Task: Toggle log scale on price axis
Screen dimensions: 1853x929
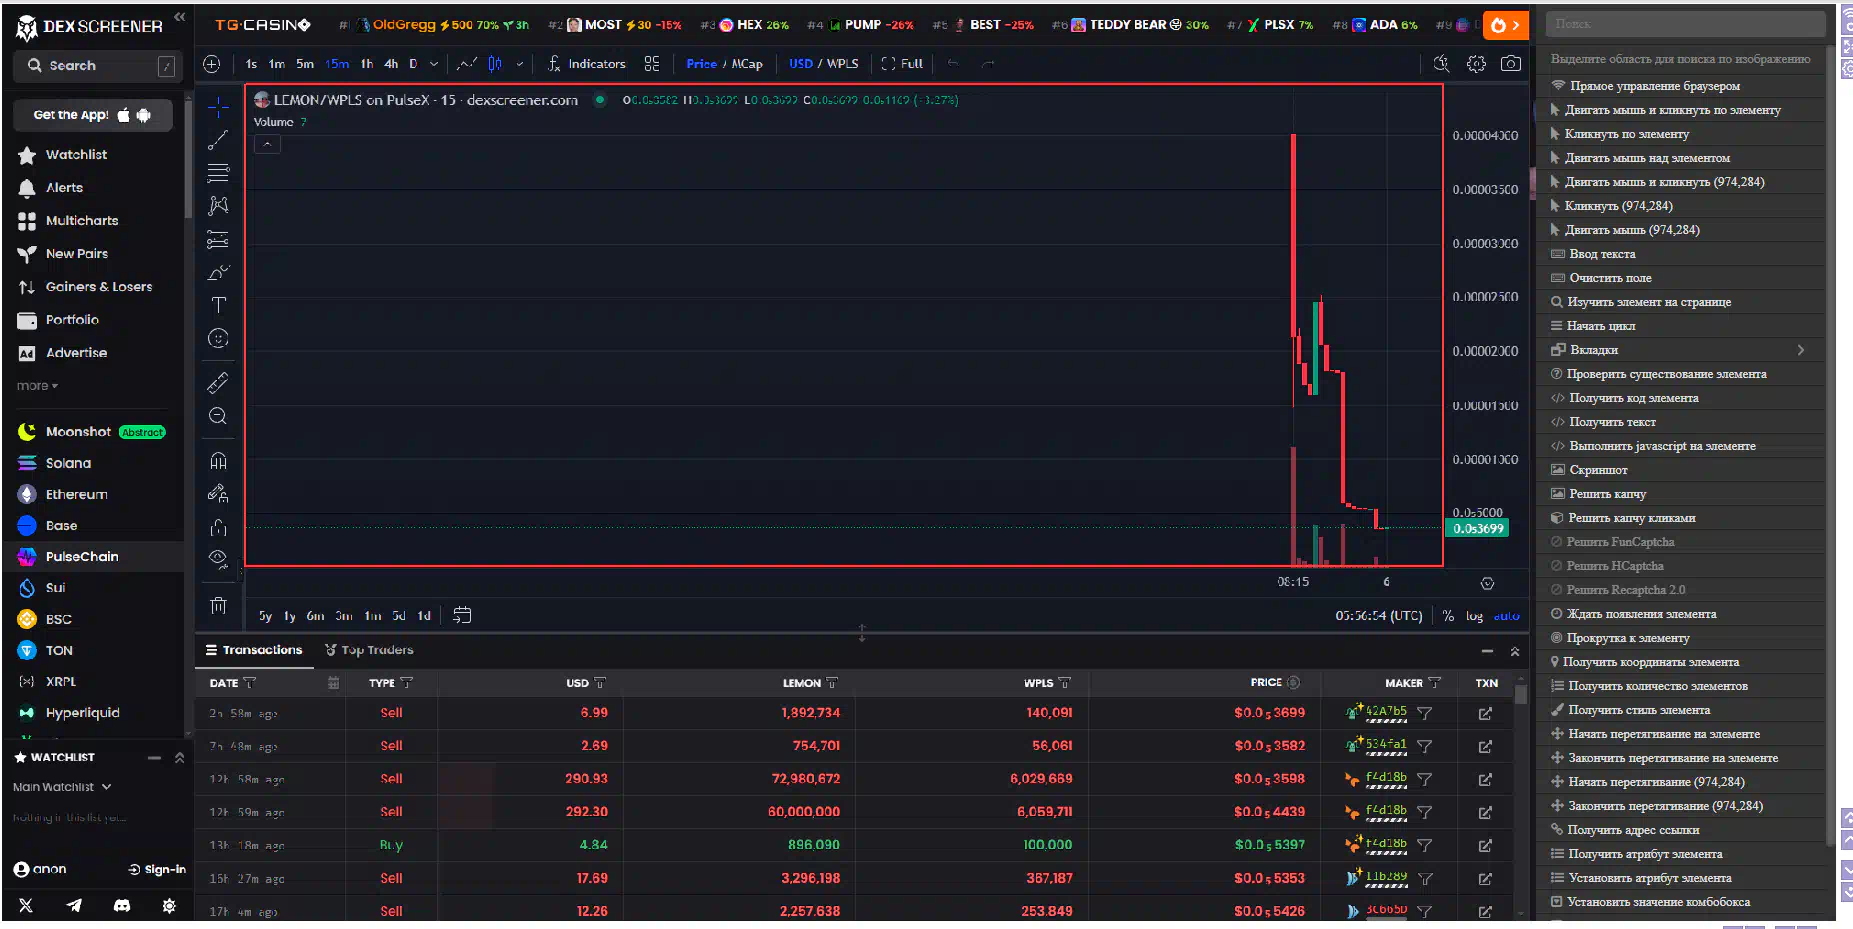Action: 1474,616
